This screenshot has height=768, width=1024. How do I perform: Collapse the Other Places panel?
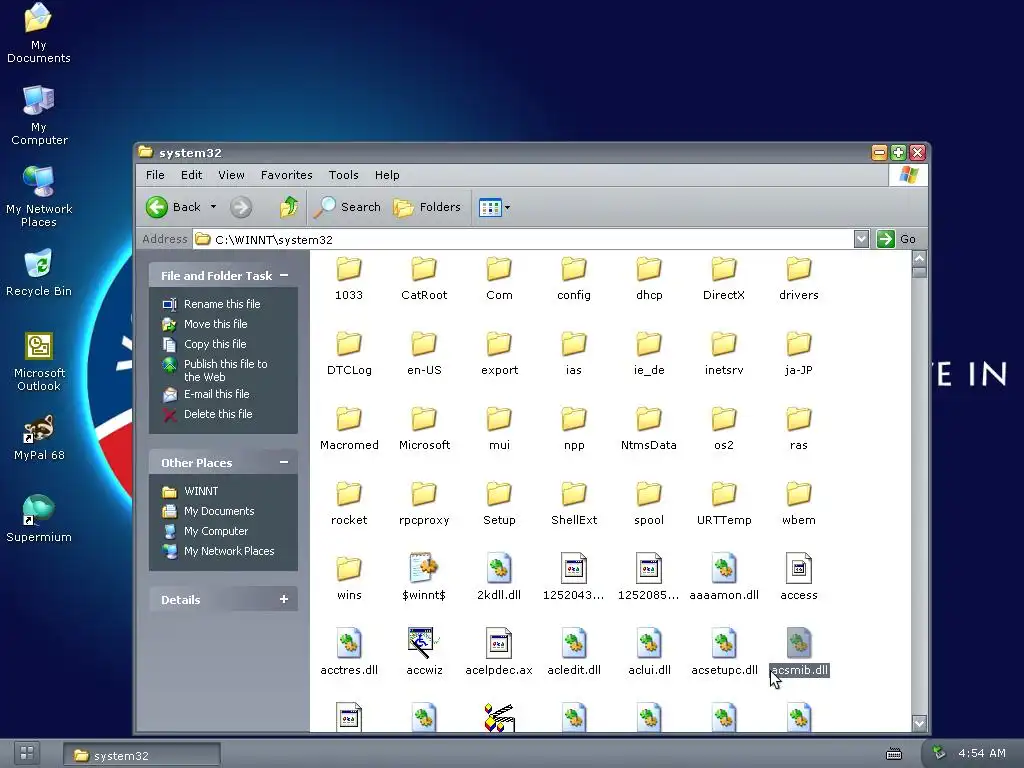coord(284,462)
